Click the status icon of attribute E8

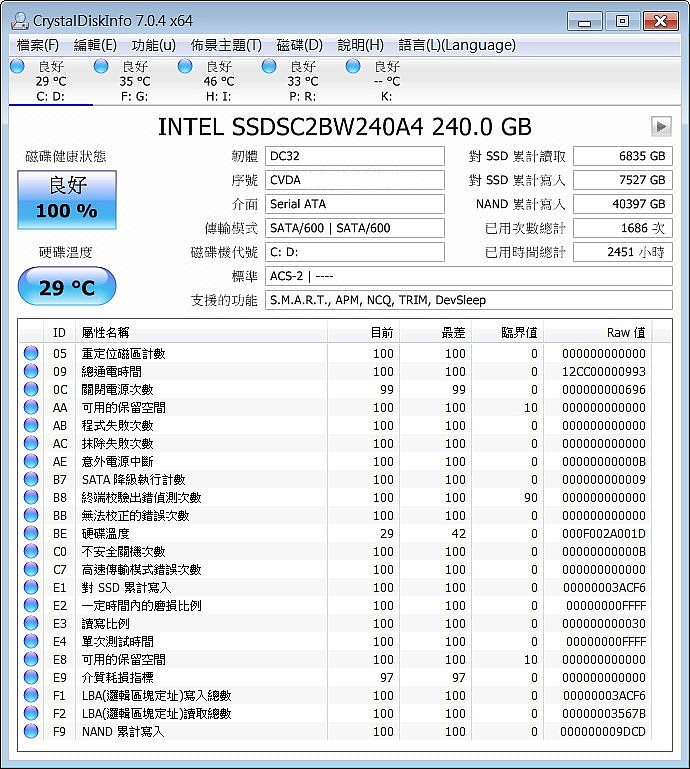(31, 659)
